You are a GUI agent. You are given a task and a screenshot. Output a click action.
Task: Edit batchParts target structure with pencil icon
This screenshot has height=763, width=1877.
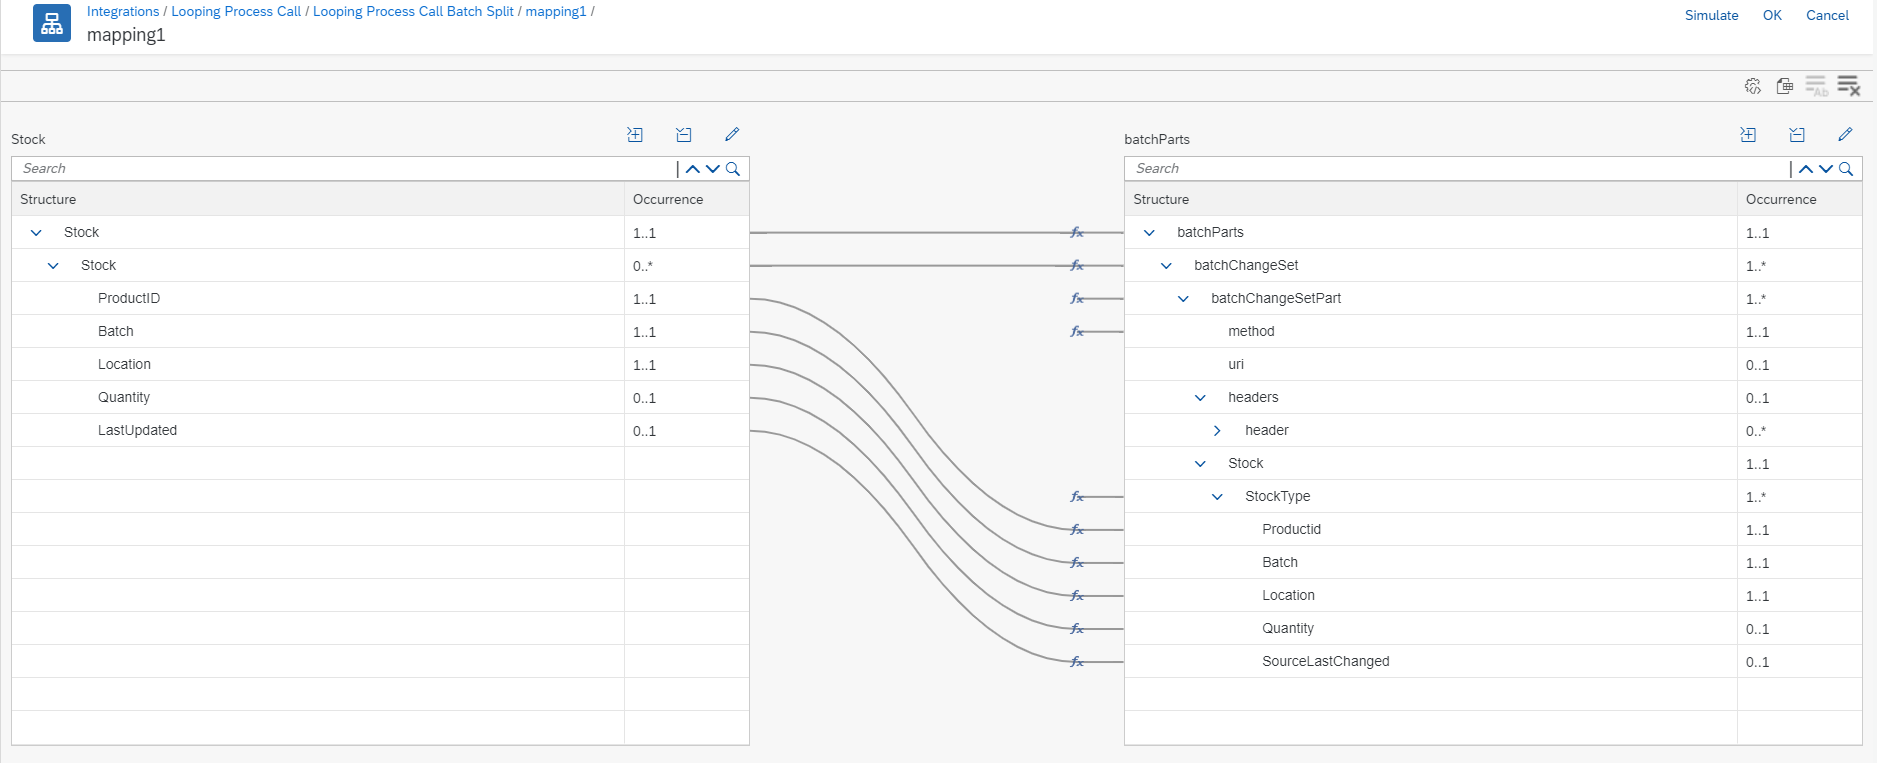pyautogui.click(x=1845, y=134)
